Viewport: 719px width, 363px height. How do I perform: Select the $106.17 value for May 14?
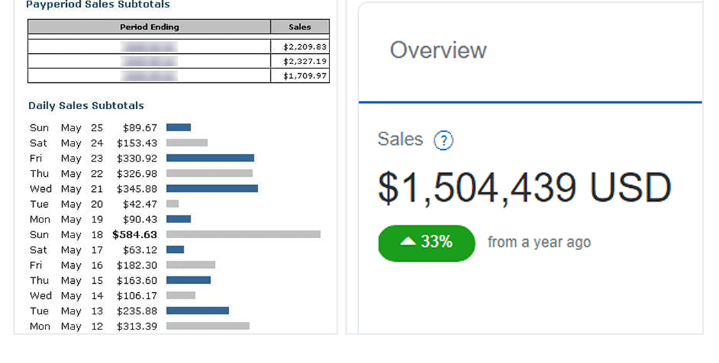pos(137,296)
